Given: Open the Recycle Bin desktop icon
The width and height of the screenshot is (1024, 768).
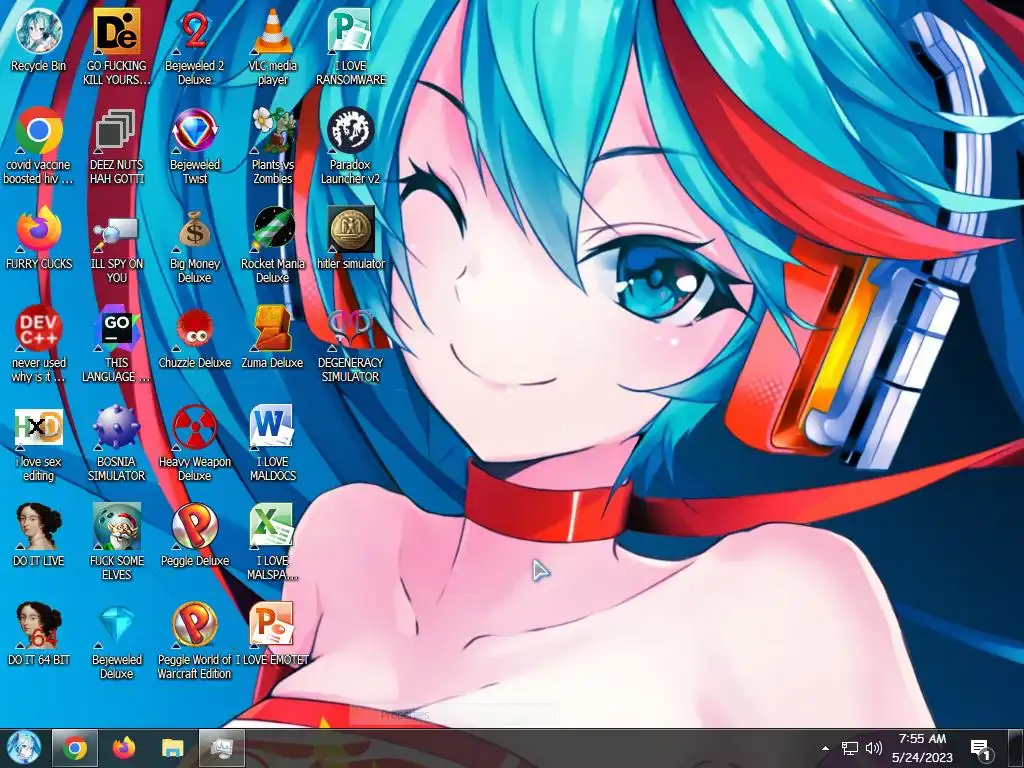Looking at the screenshot, I should pyautogui.click(x=39, y=40).
